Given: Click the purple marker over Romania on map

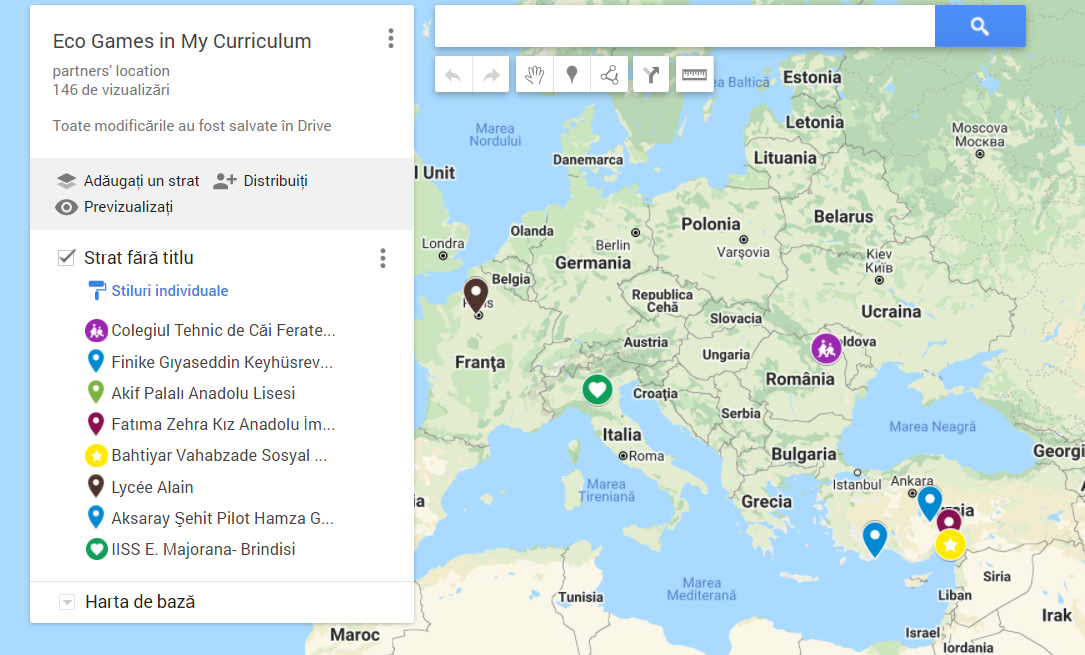Looking at the screenshot, I should pos(826,349).
